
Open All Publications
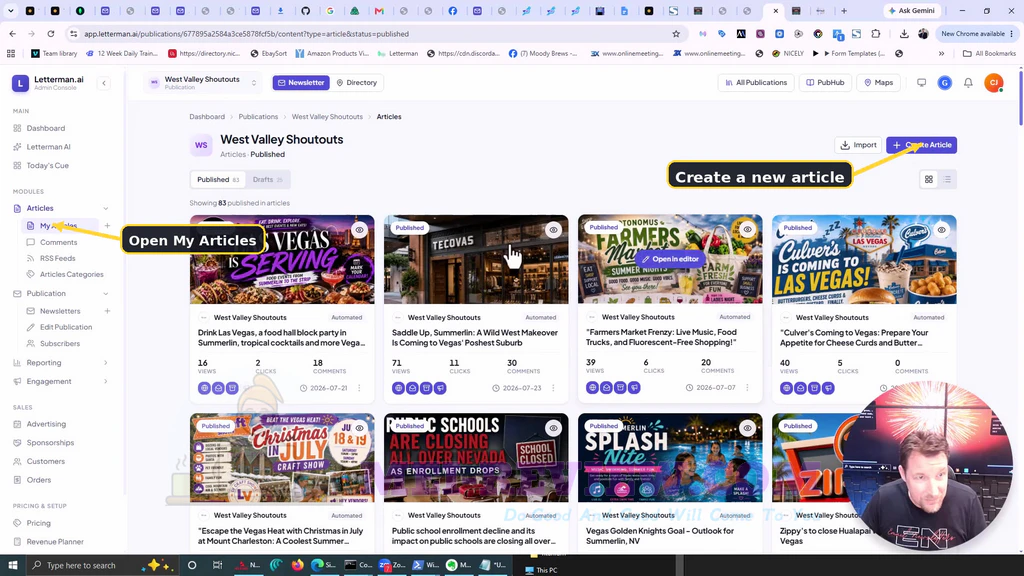pyautogui.click(x=756, y=83)
